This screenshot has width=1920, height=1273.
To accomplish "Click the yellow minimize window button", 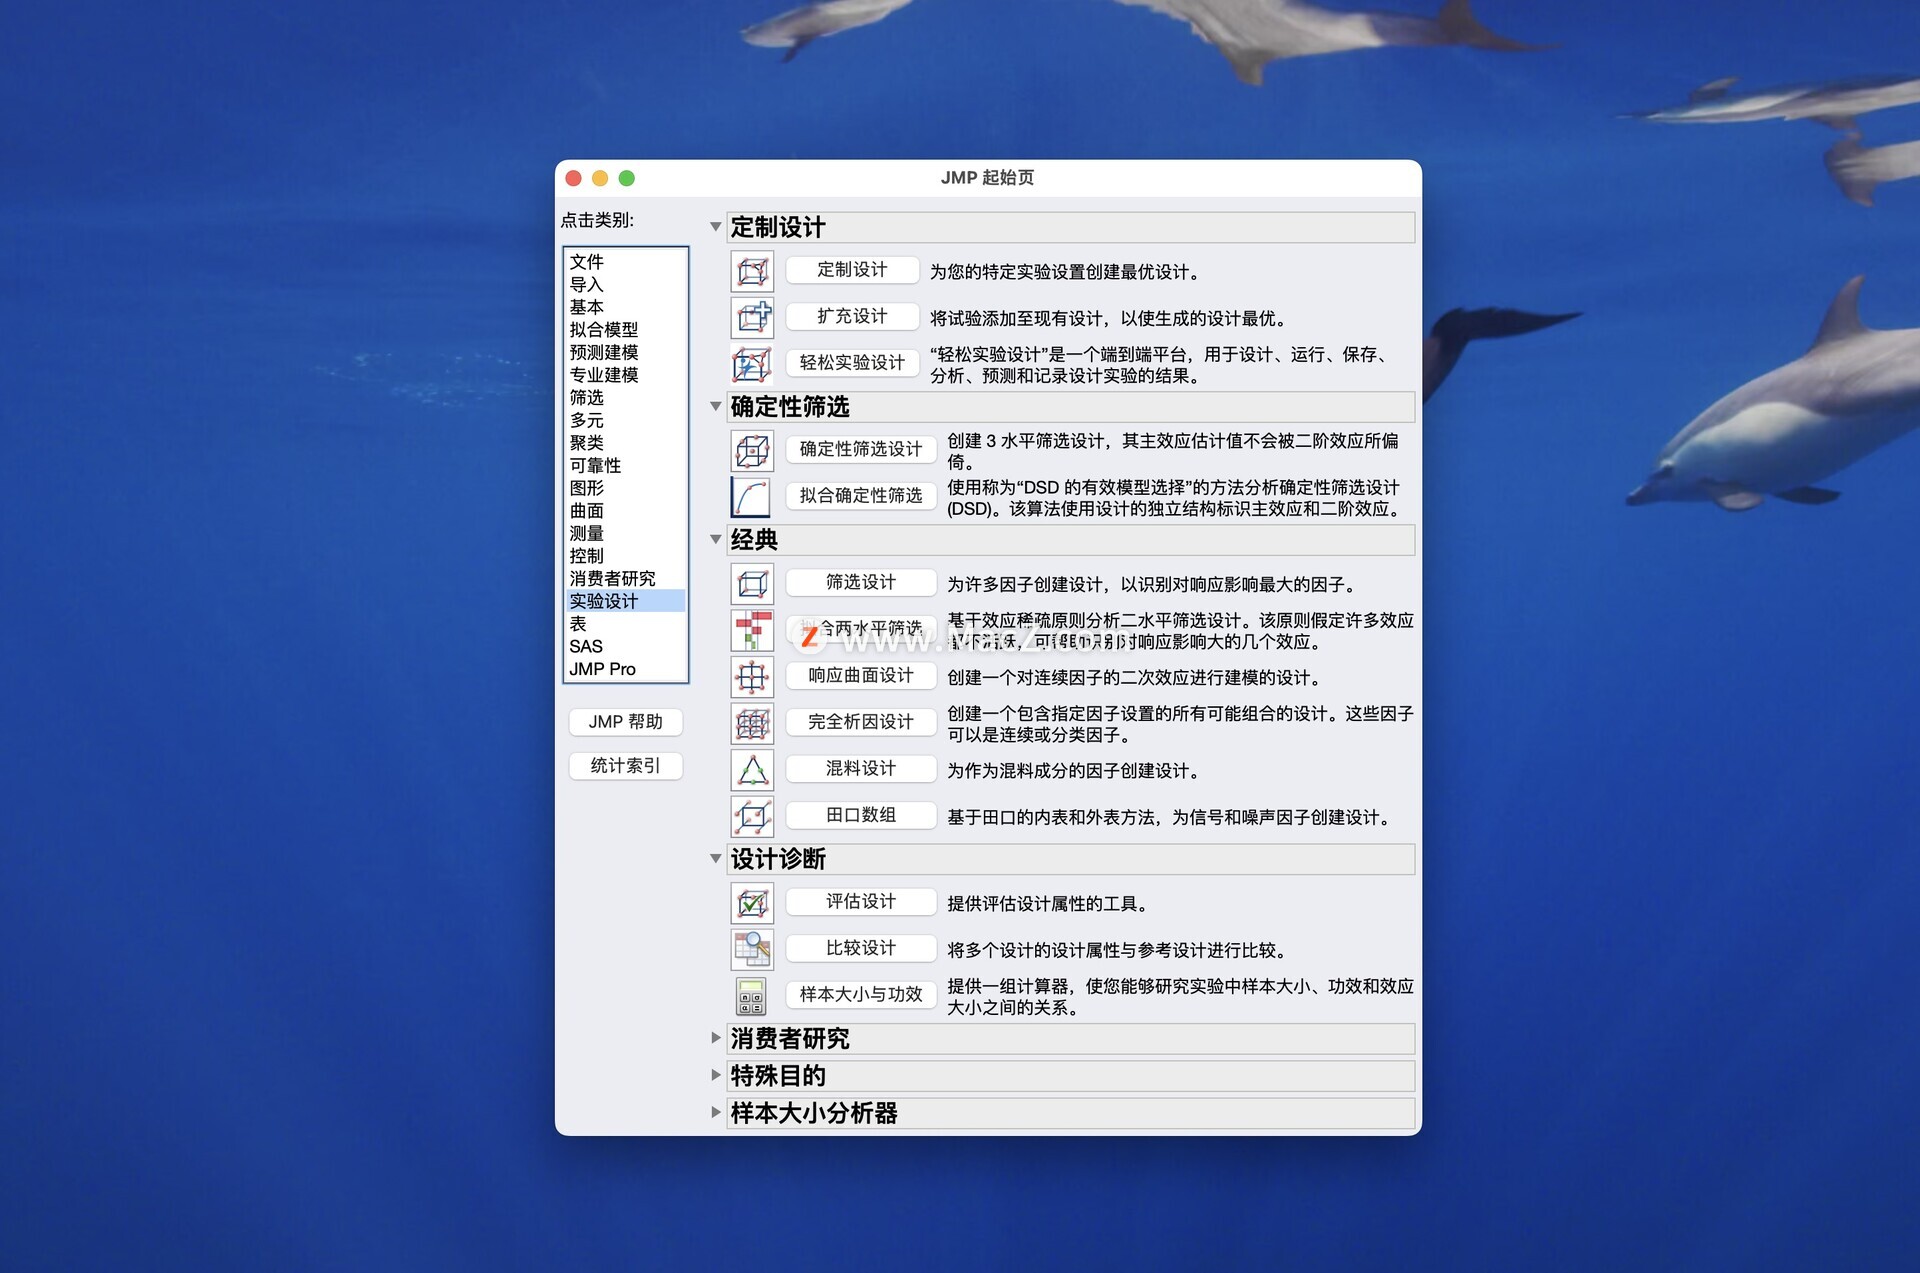I will click(x=600, y=178).
